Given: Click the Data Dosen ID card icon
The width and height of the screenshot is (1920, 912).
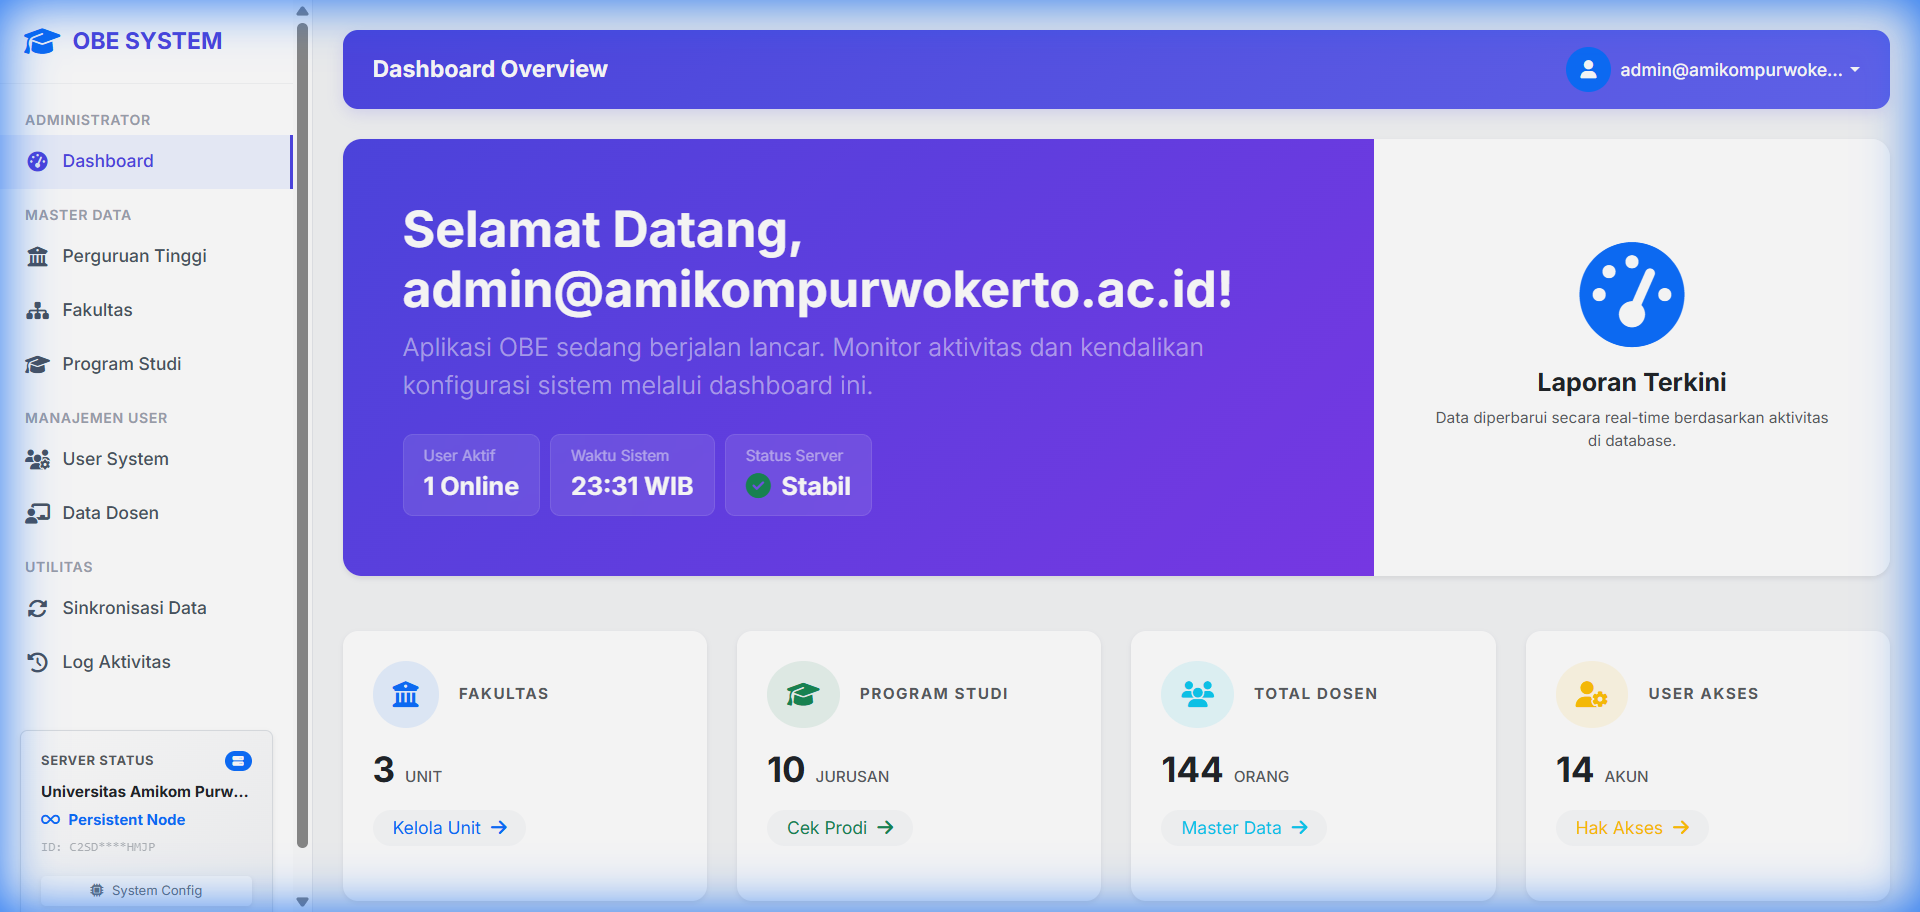Looking at the screenshot, I should [x=38, y=512].
